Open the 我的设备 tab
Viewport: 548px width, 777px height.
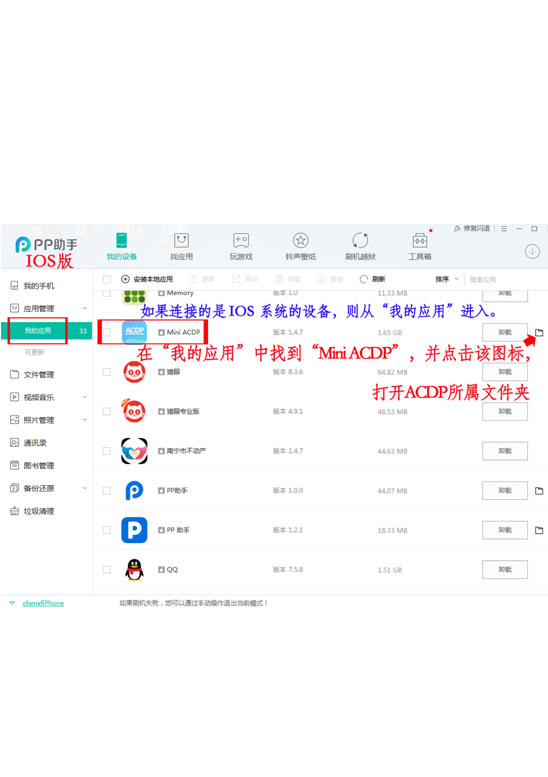(121, 246)
